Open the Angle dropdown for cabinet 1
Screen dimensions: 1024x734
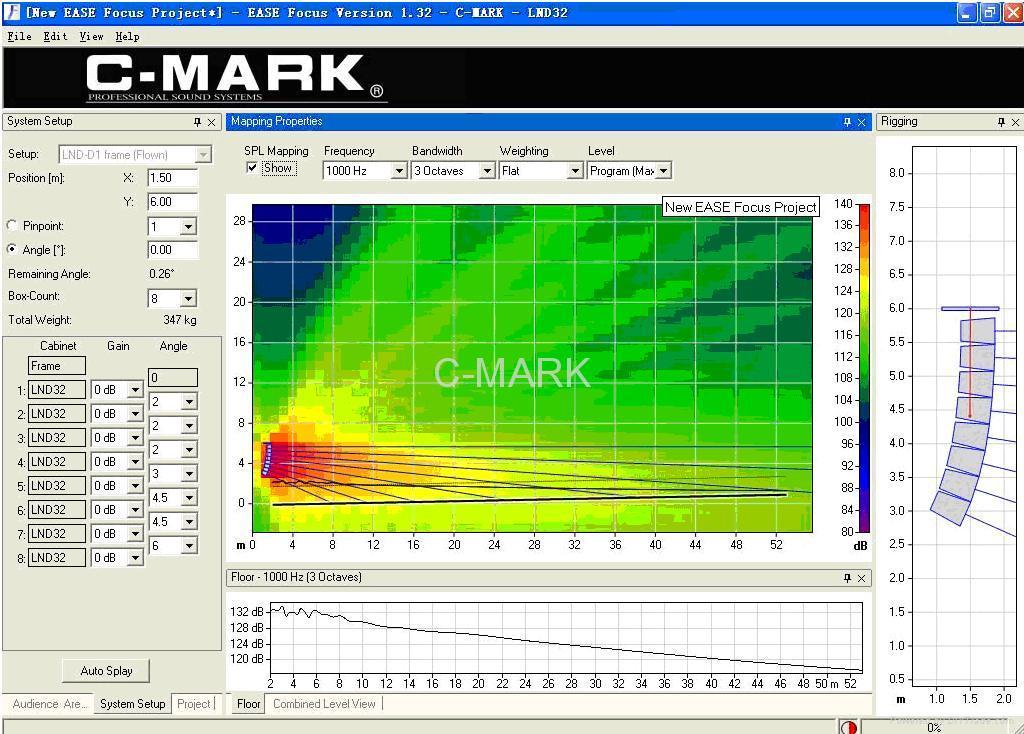pos(189,402)
